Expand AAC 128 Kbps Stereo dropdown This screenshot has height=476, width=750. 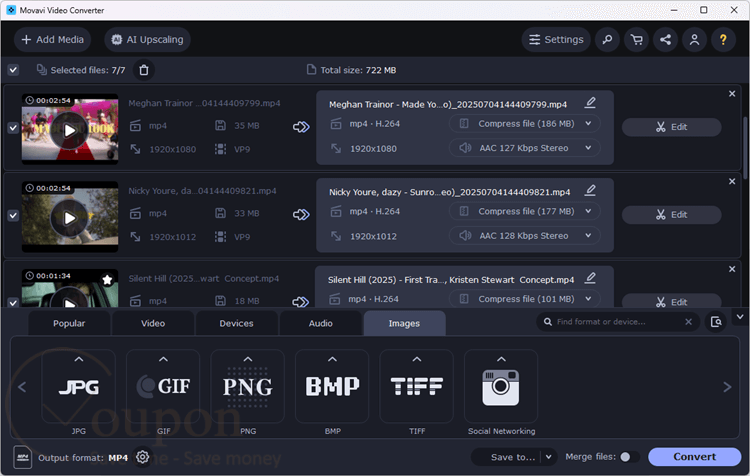(525, 235)
